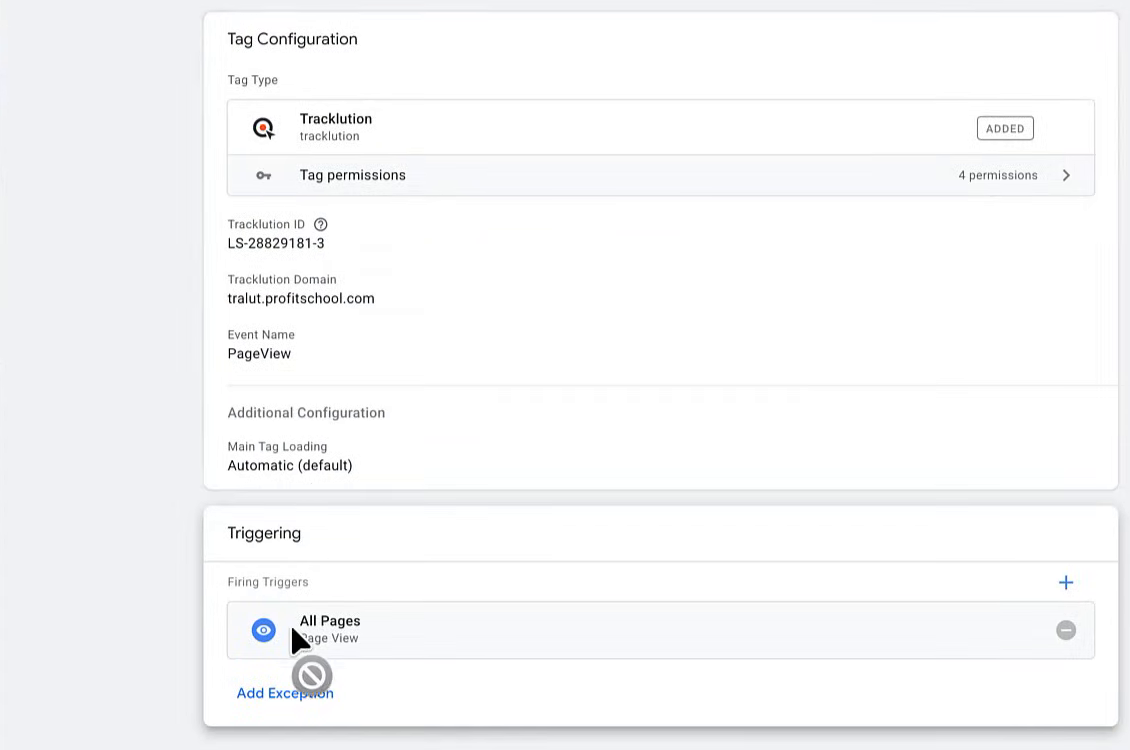Click the Add Exception link
Image resolution: width=1130 pixels, height=750 pixels.
pos(285,693)
